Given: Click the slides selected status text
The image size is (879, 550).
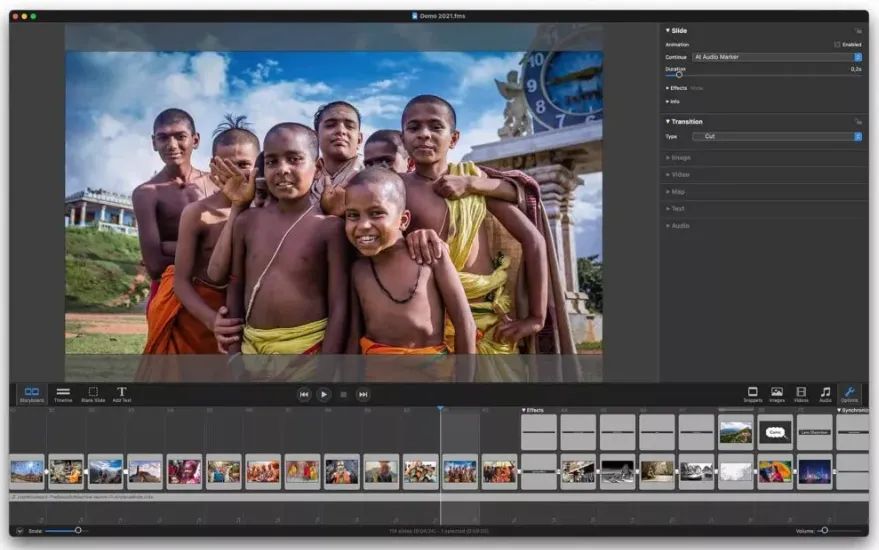Looking at the screenshot, I should click(439, 531).
